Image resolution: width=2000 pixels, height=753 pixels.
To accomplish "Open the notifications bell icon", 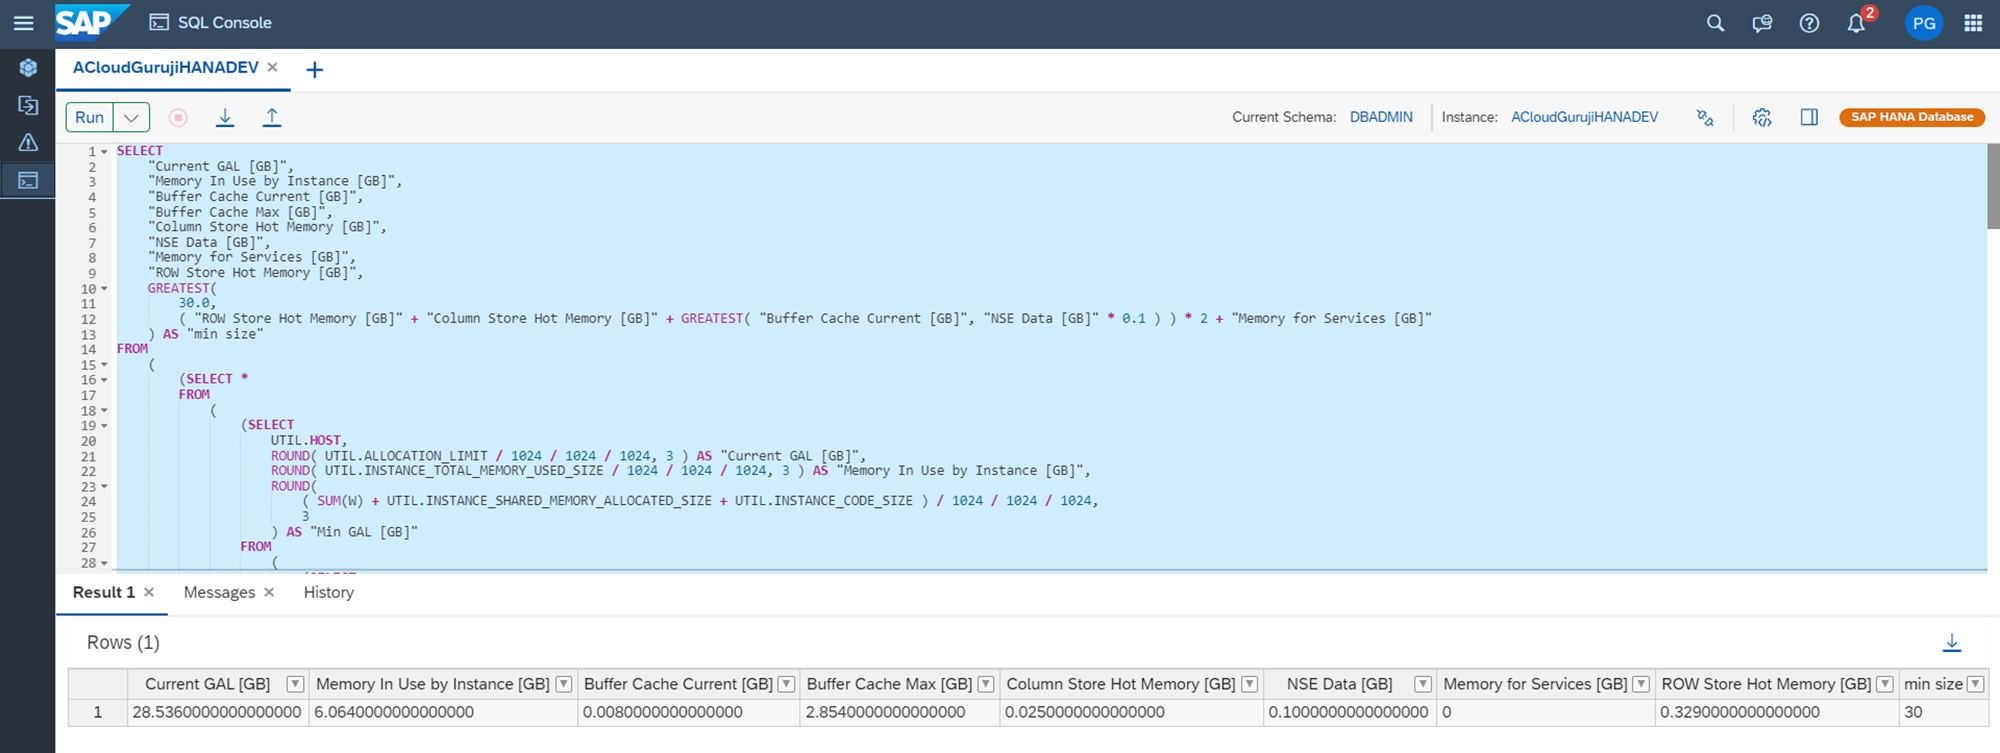I will [1856, 23].
